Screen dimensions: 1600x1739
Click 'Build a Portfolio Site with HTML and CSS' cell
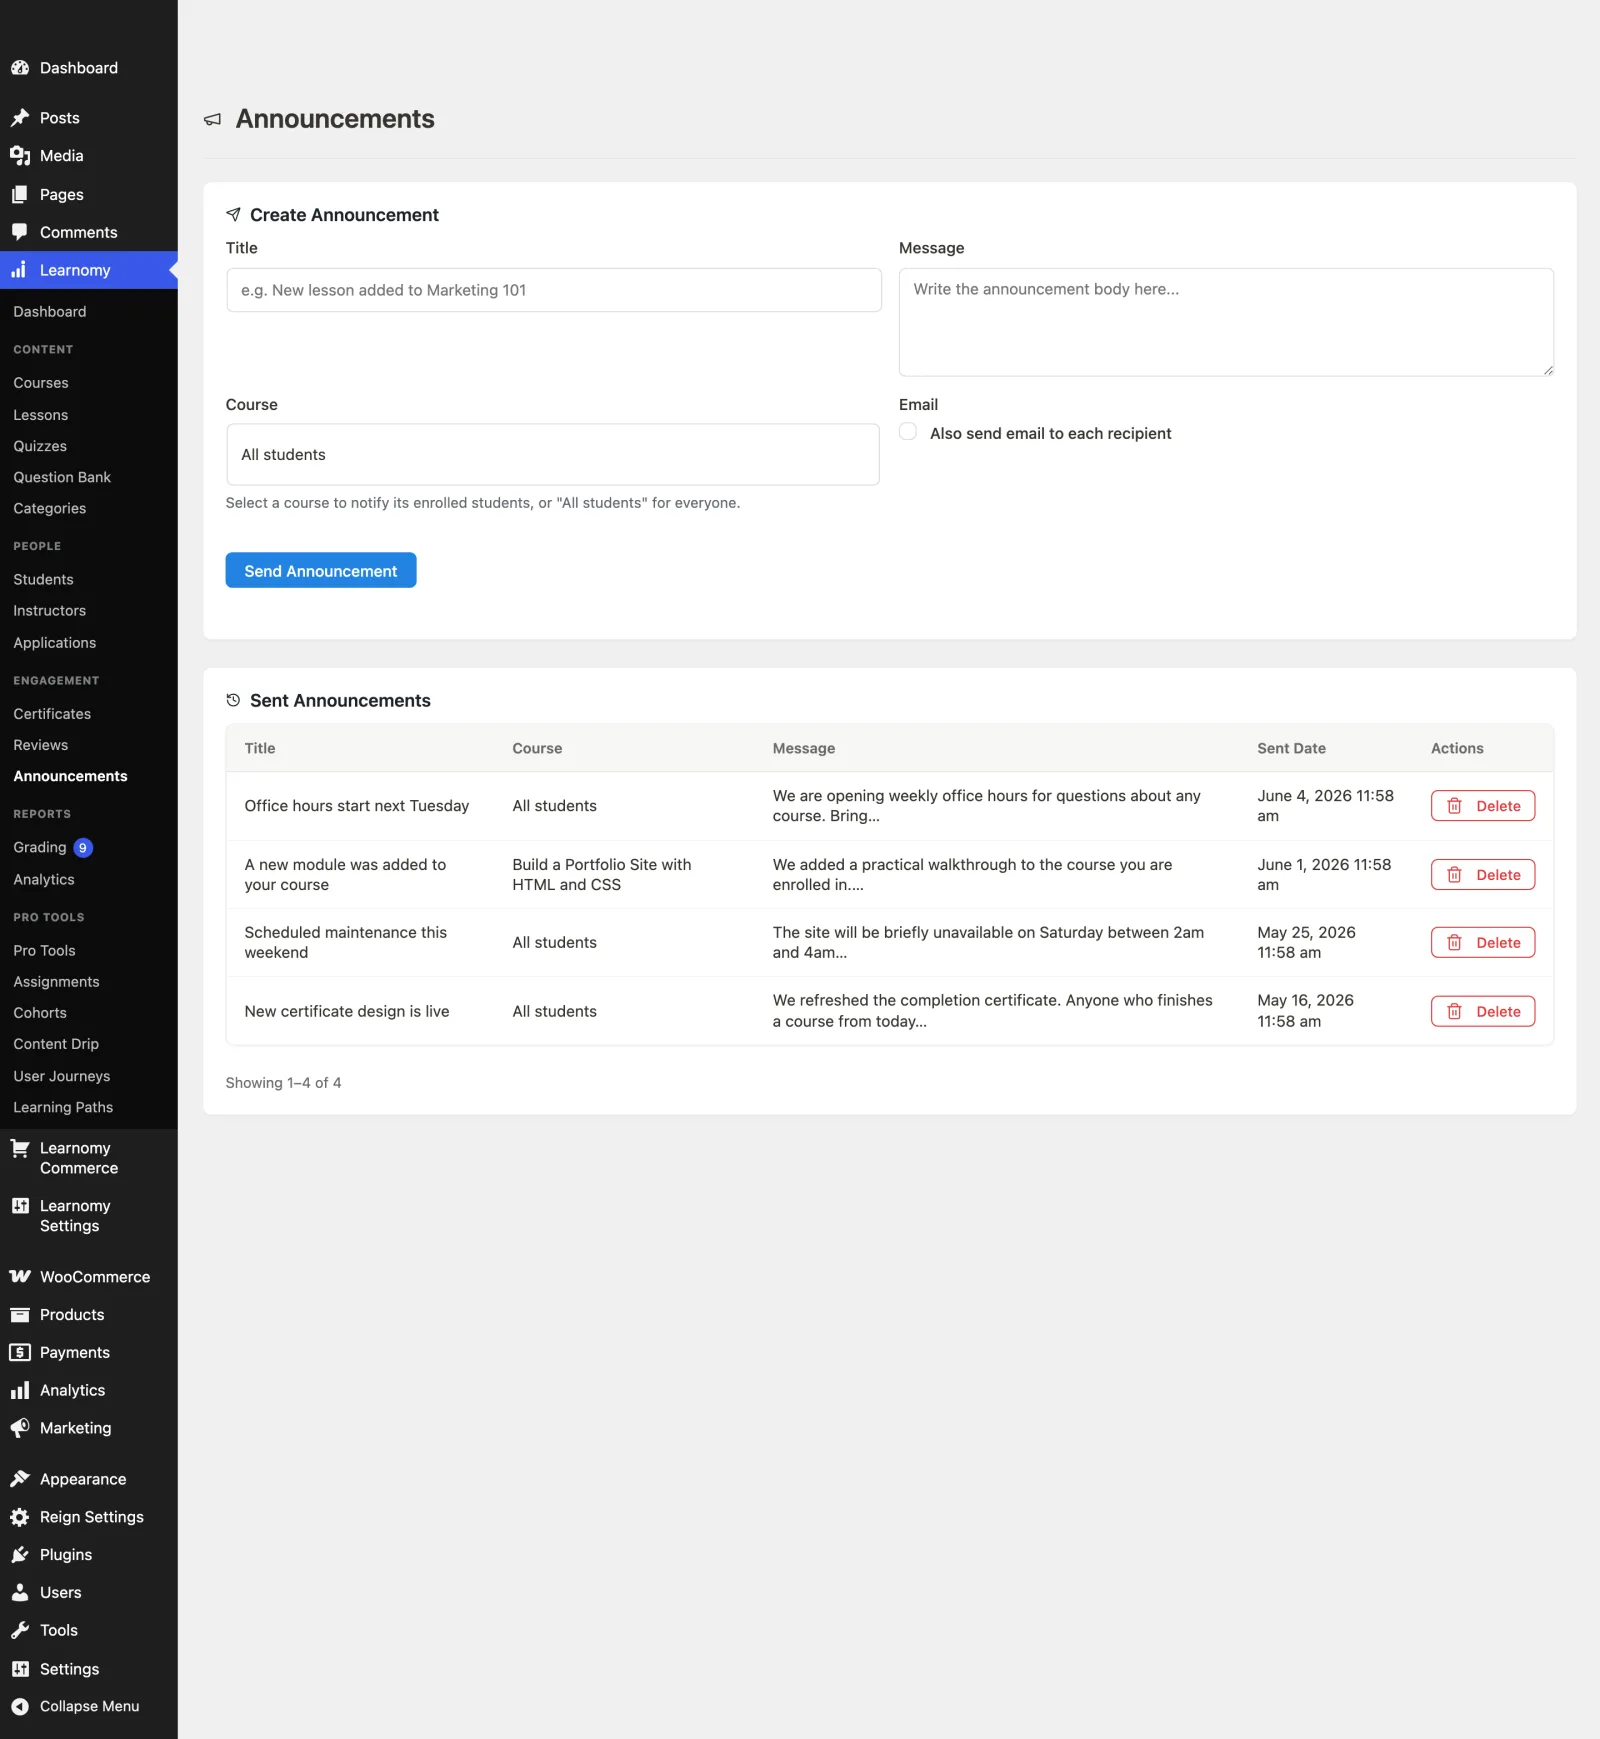tap(602, 875)
